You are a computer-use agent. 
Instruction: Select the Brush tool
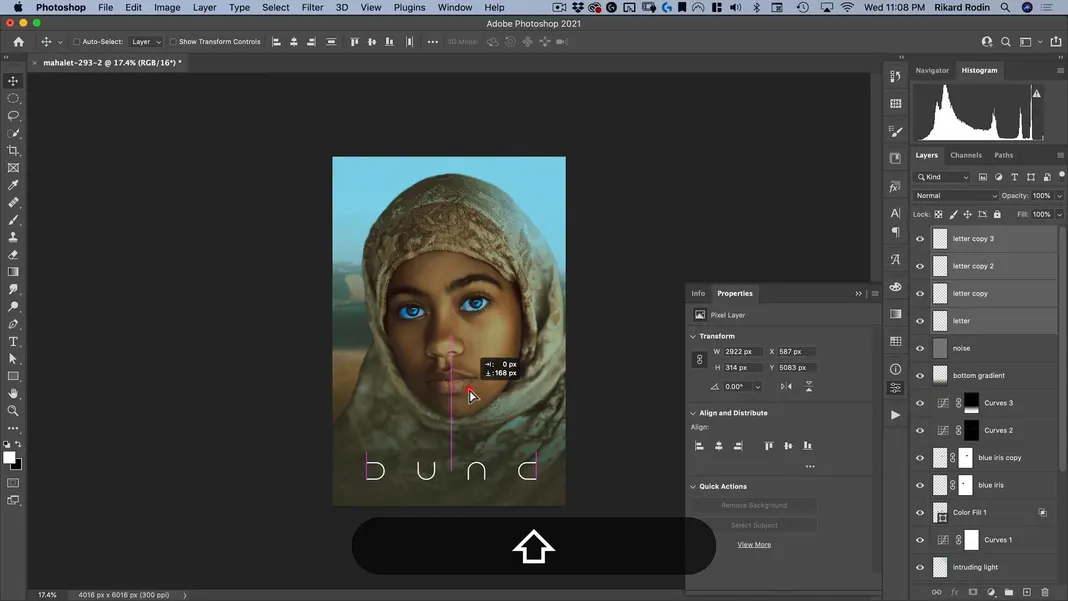click(13, 220)
